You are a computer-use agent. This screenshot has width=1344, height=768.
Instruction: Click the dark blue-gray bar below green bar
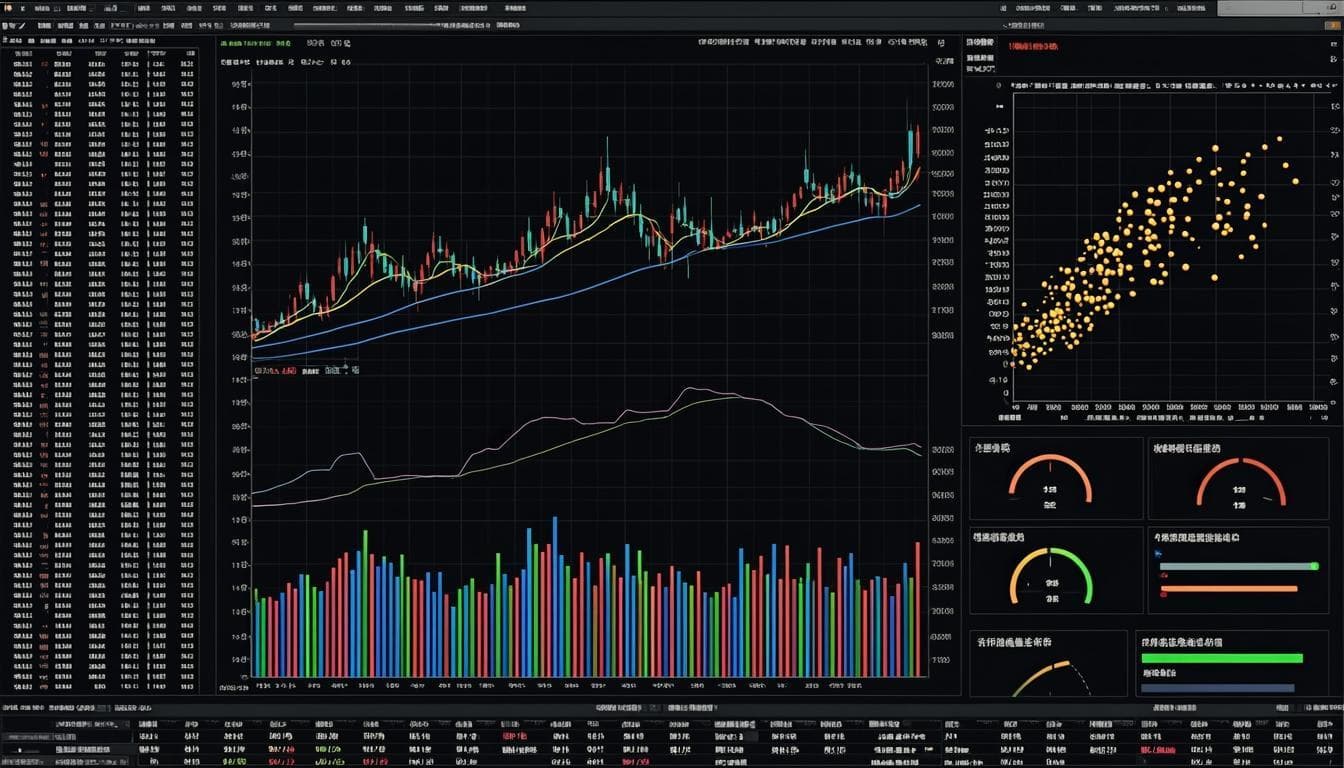point(1217,688)
